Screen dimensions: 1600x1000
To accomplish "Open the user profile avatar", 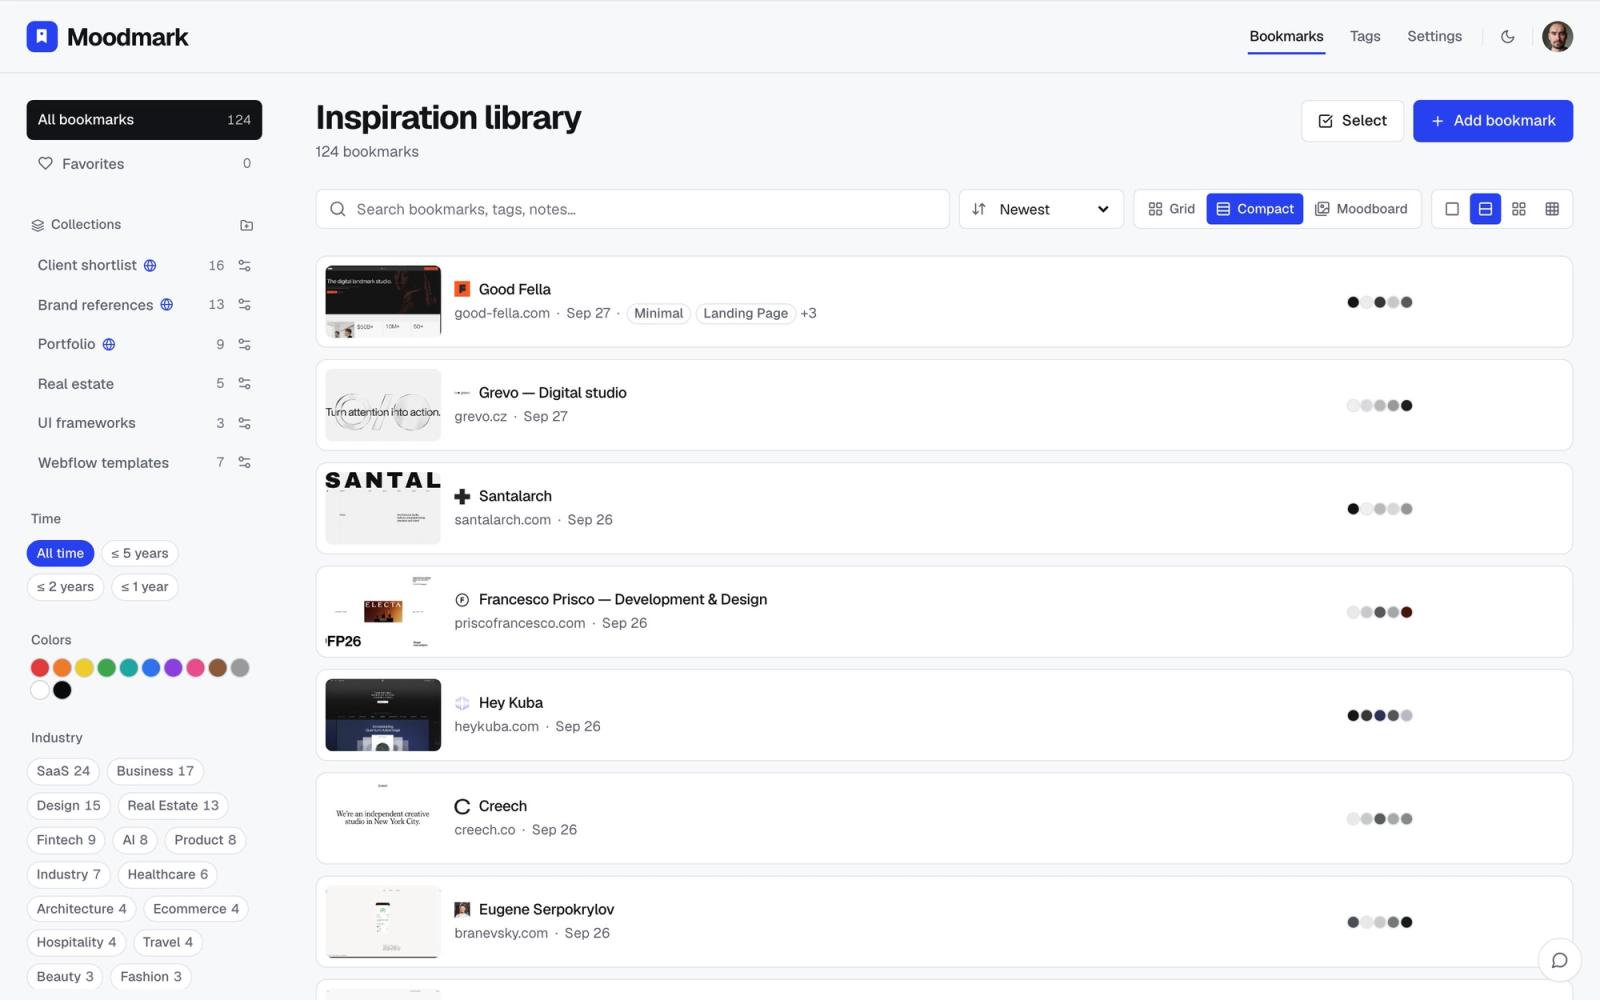I will [x=1557, y=37].
